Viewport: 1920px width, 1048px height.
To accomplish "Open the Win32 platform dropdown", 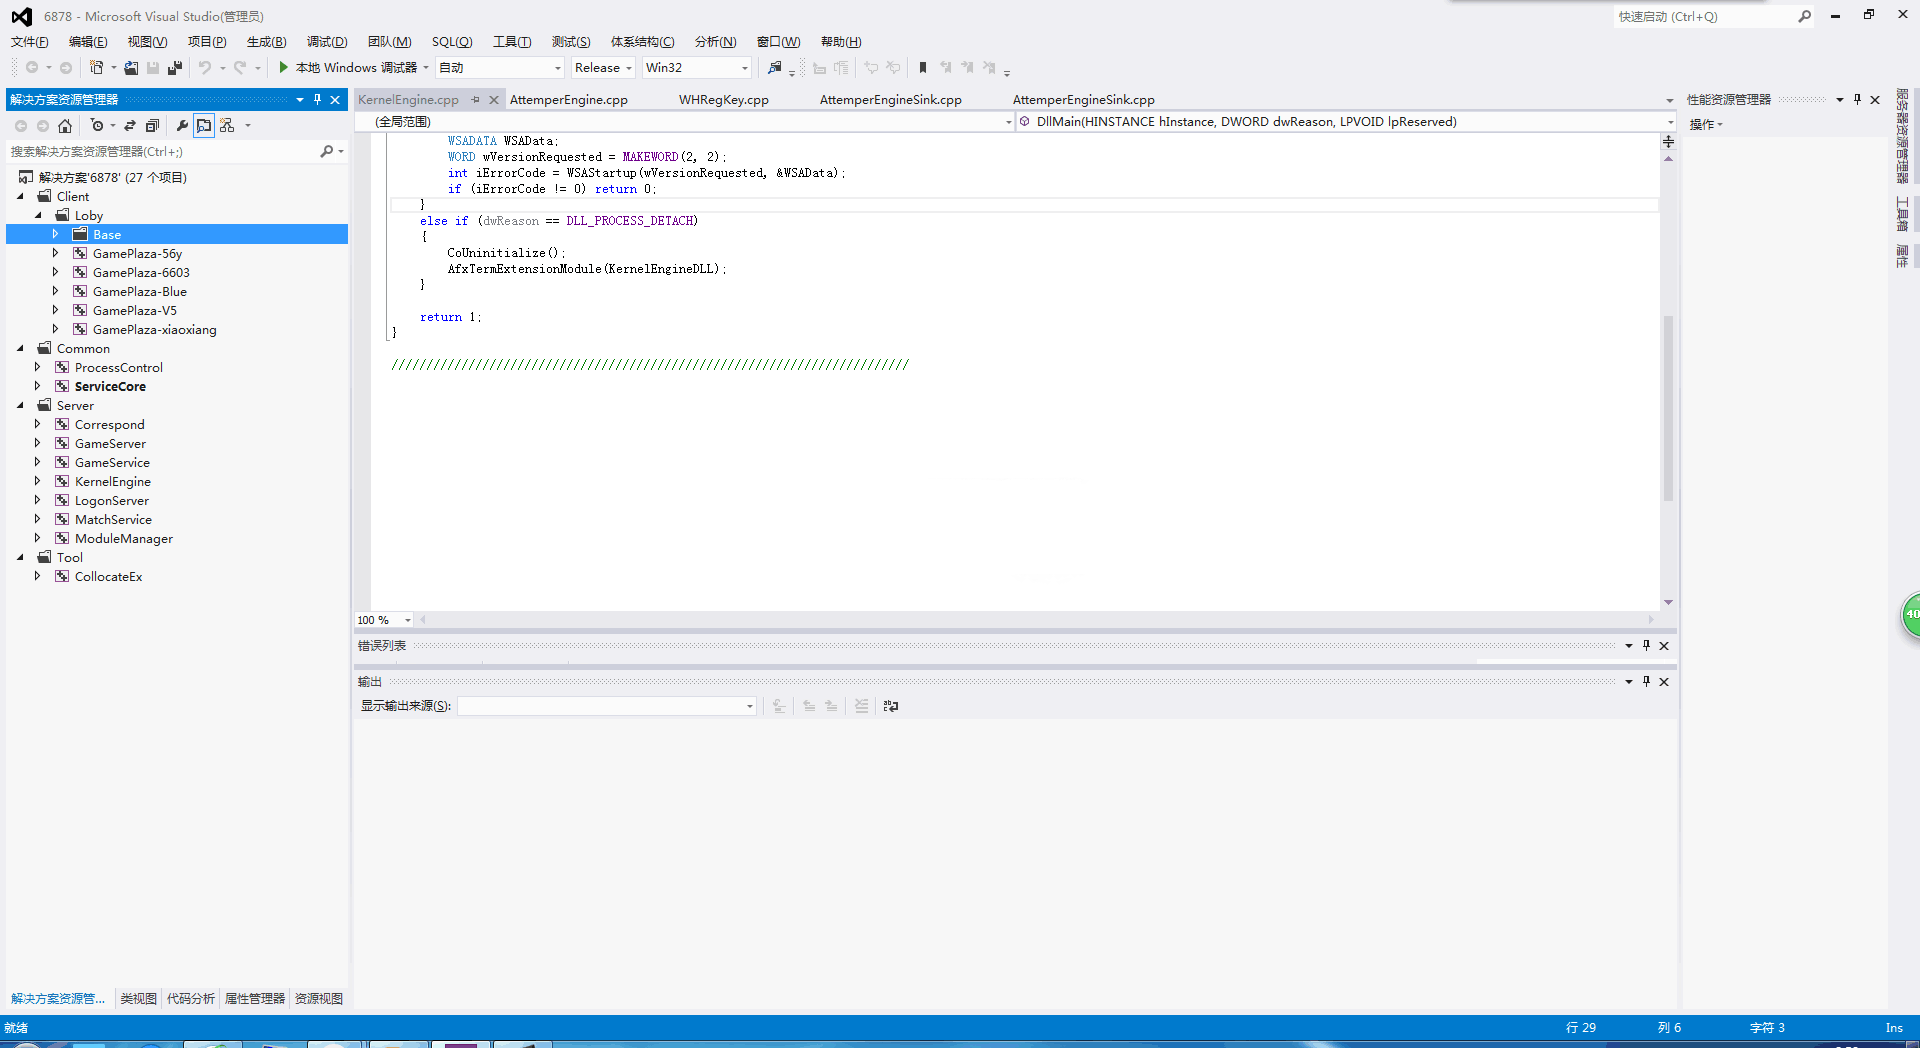I will tap(696, 68).
